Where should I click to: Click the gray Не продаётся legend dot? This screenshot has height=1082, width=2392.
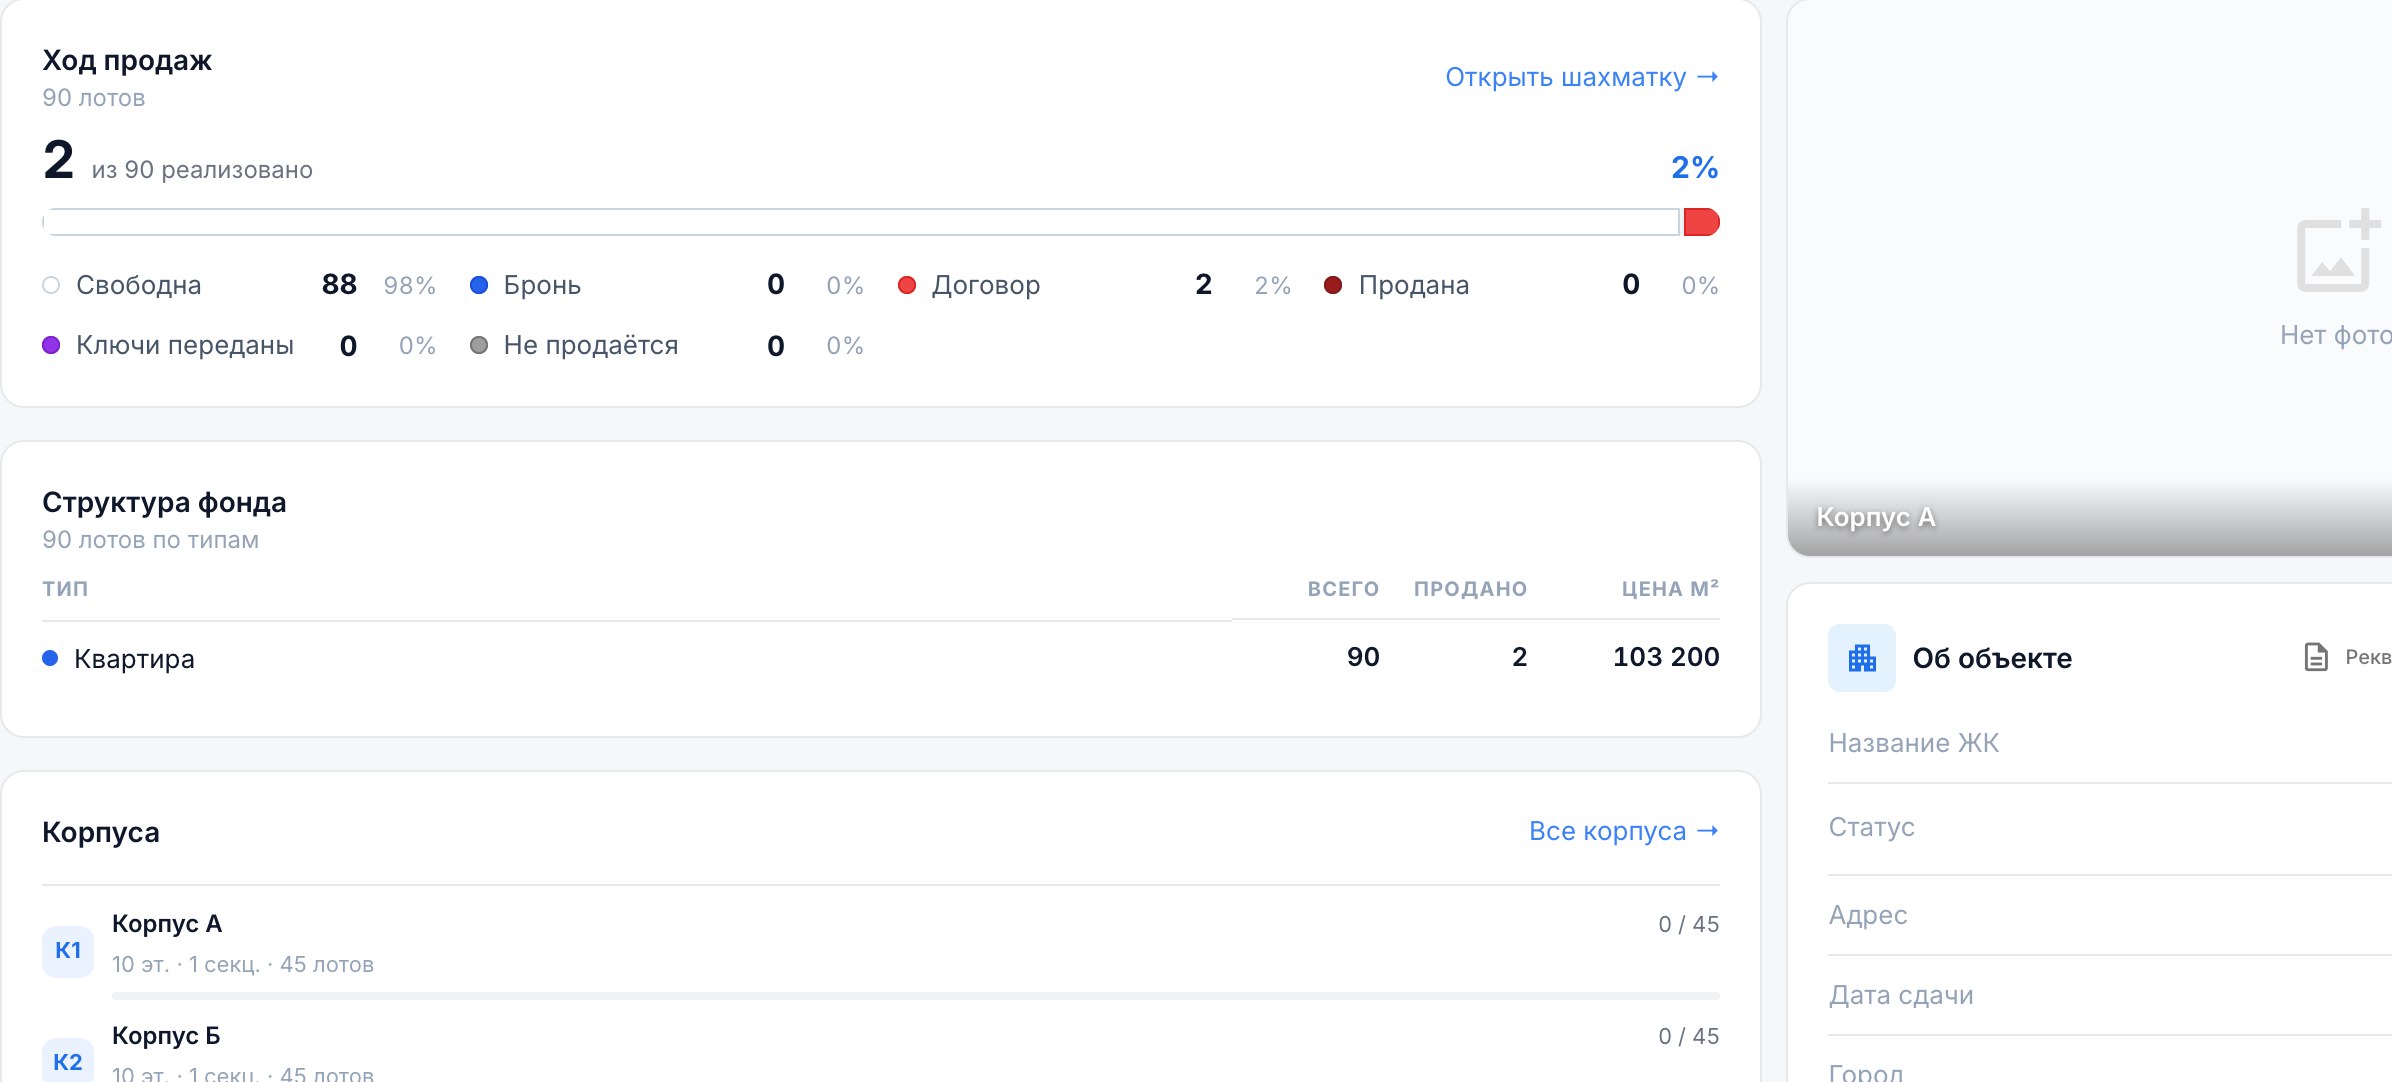479,345
